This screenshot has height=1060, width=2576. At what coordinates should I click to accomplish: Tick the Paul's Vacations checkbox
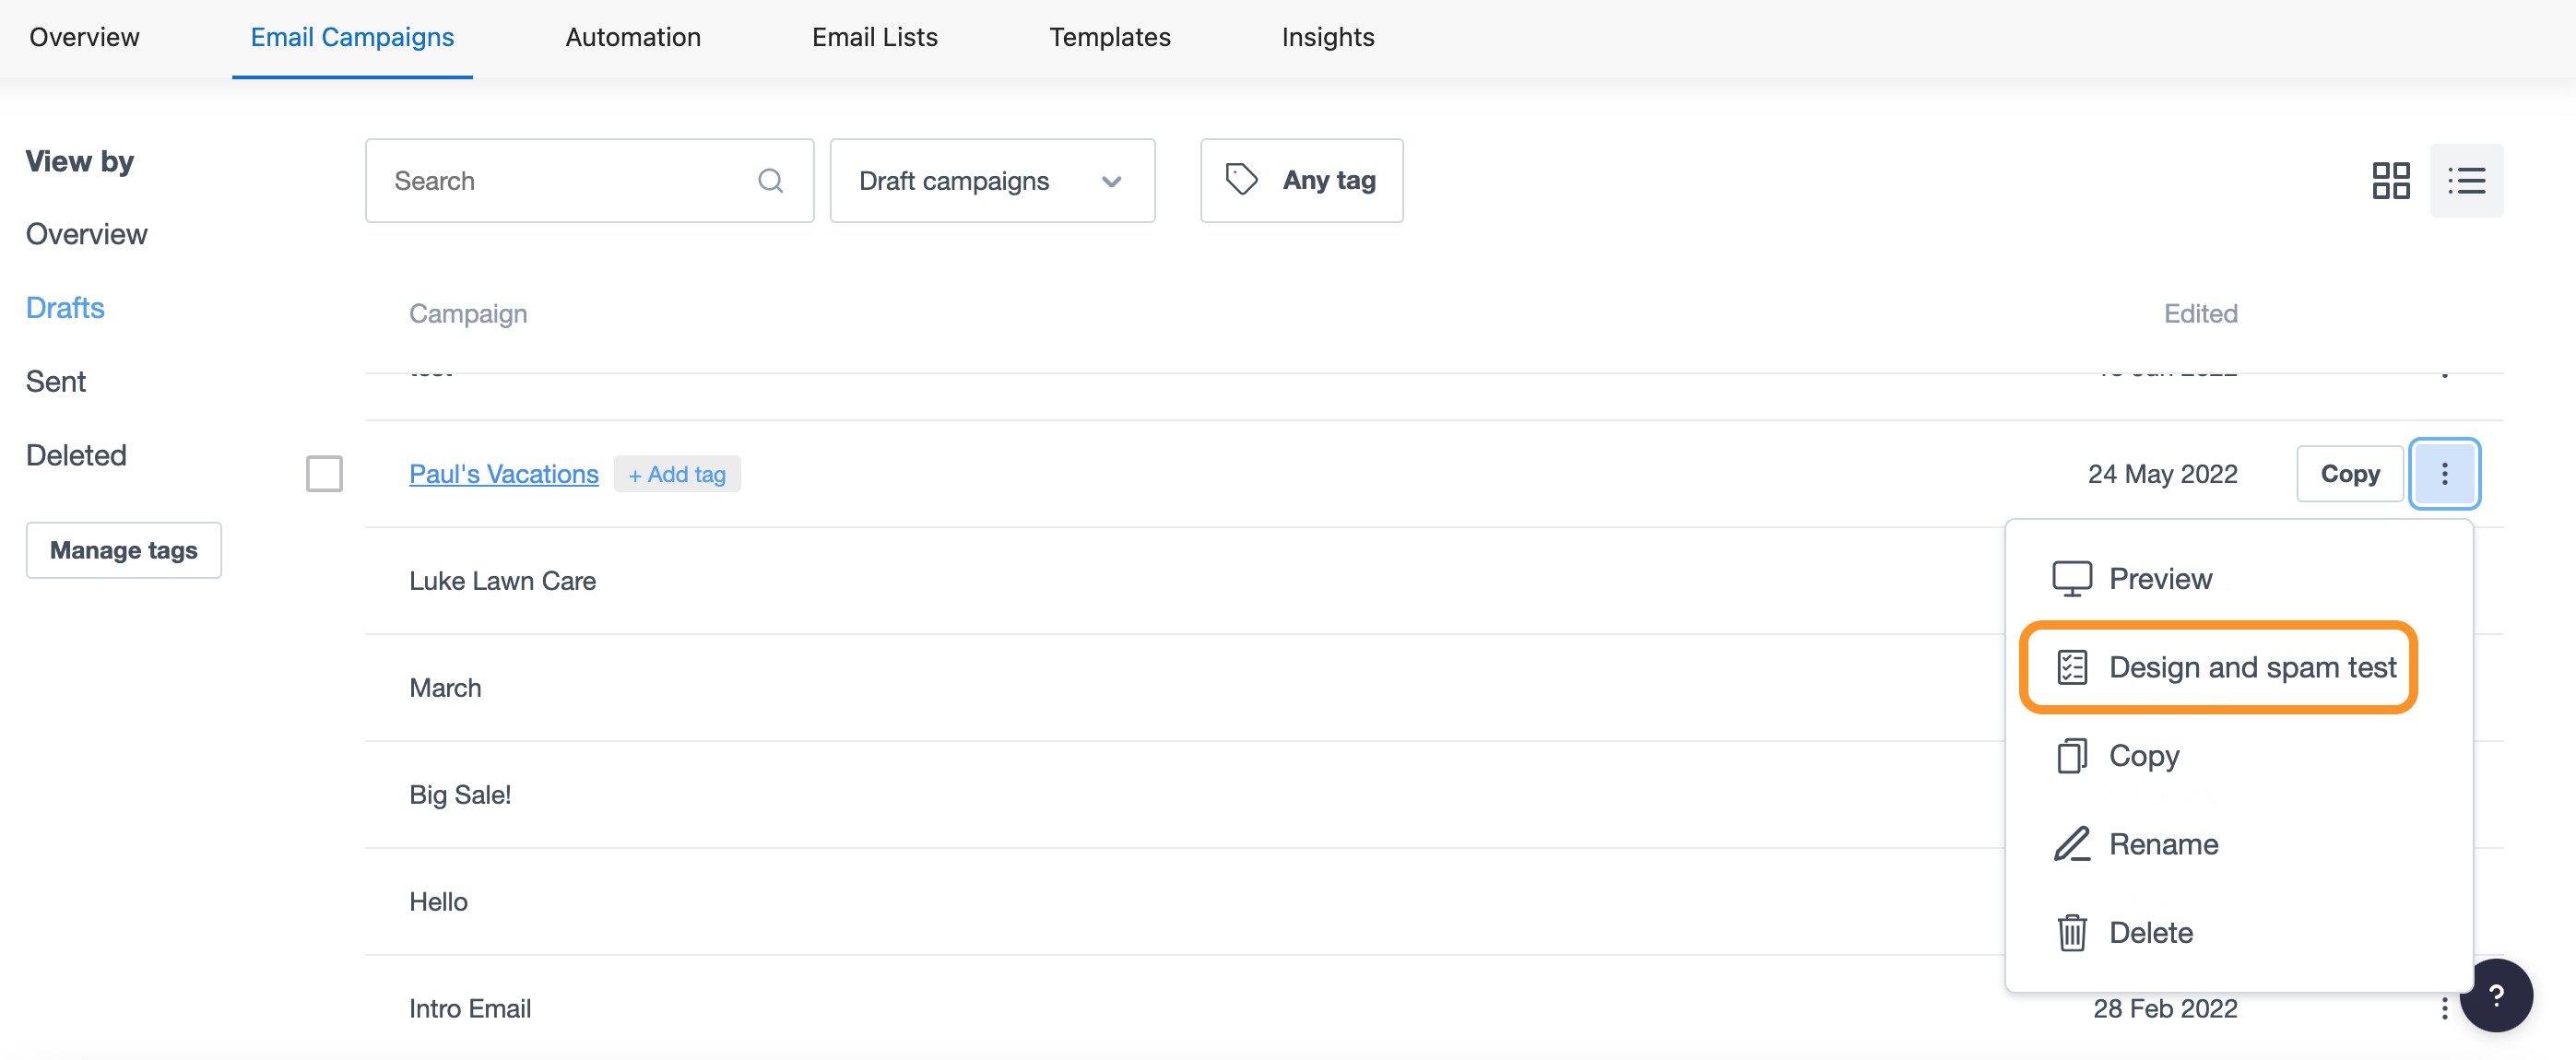point(324,474)
